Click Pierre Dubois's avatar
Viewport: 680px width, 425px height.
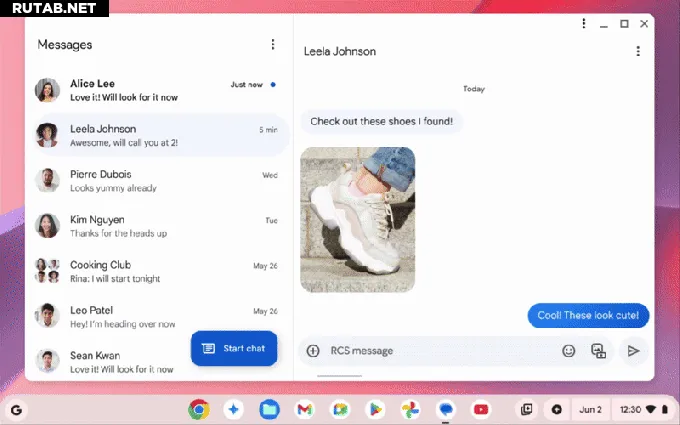click(x=47, y=180)
